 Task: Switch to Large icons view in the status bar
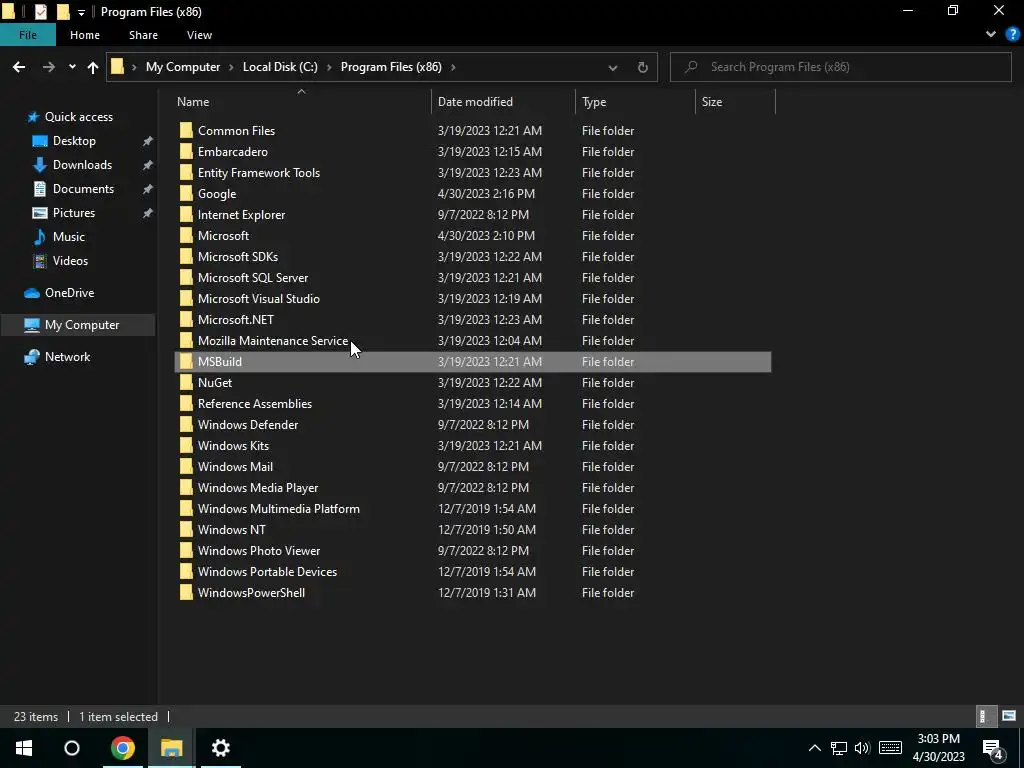point(1009,716)
